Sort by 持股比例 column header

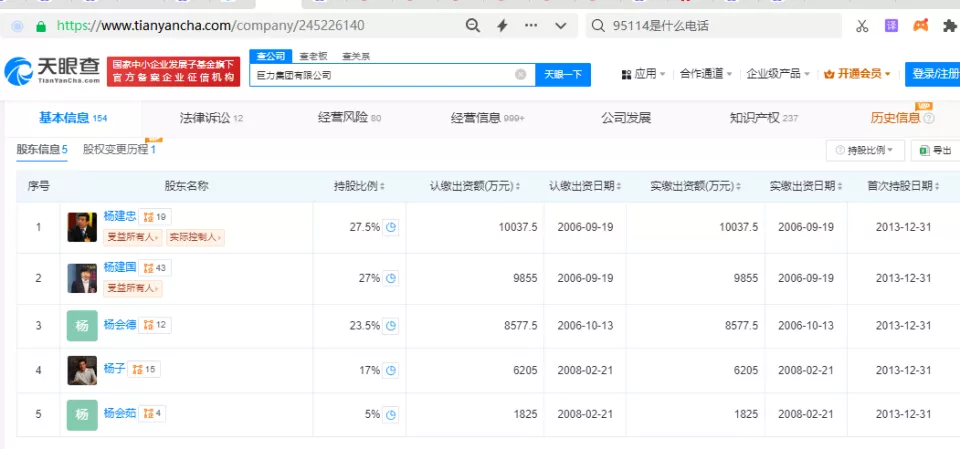click(x=359, y=186)
